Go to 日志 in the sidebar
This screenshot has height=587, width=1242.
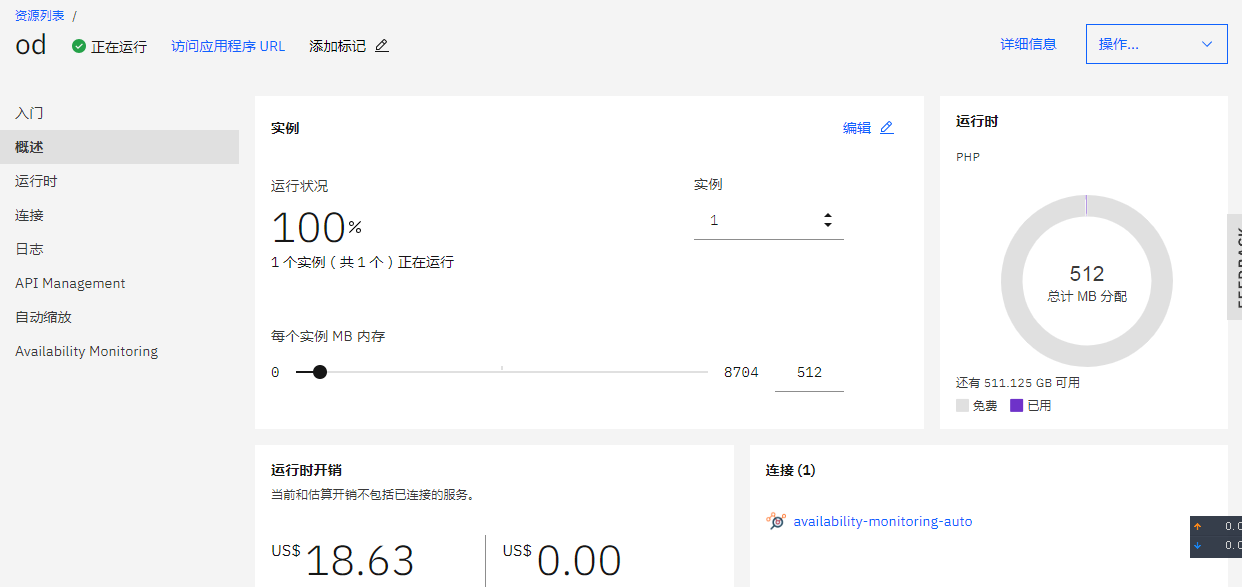(29, 249)
